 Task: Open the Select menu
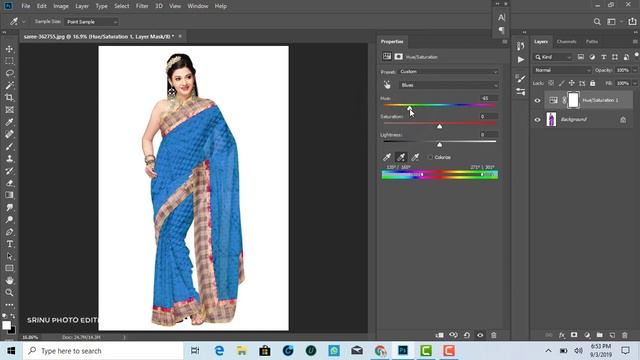pos(122,6)
